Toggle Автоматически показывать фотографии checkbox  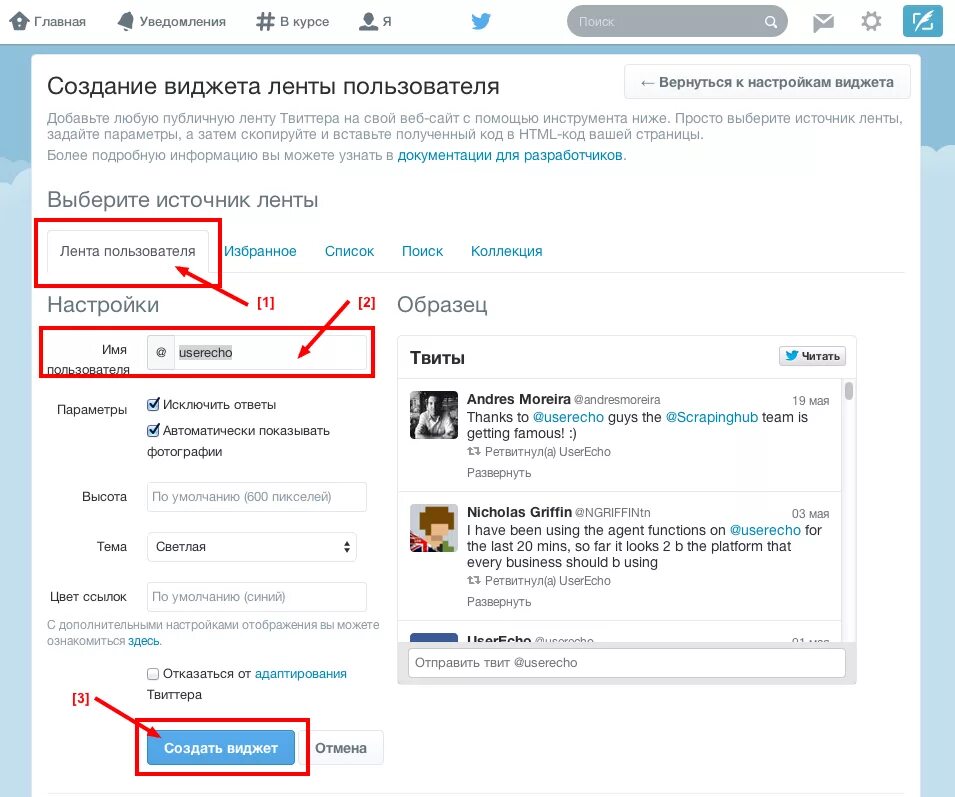153,430
